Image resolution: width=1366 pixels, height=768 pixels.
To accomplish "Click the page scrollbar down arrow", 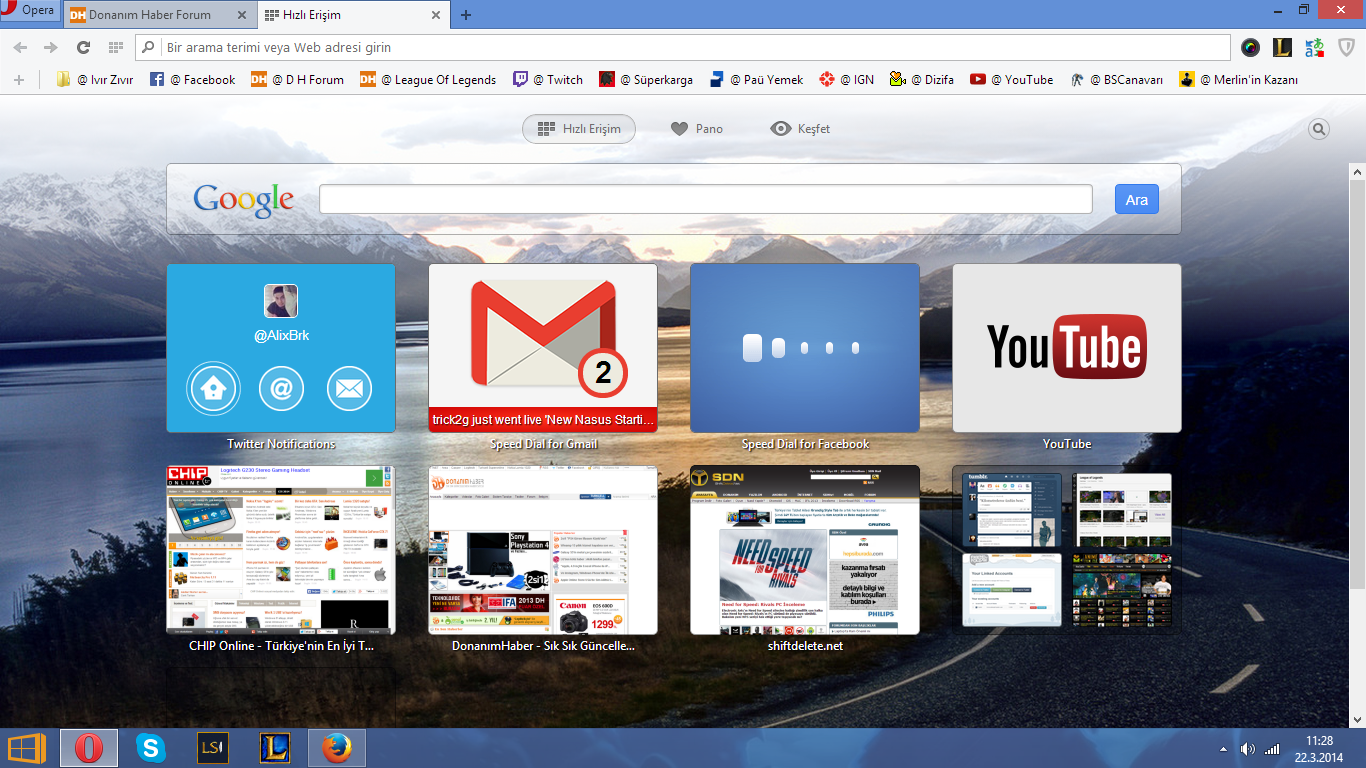I will point(1357,719).
